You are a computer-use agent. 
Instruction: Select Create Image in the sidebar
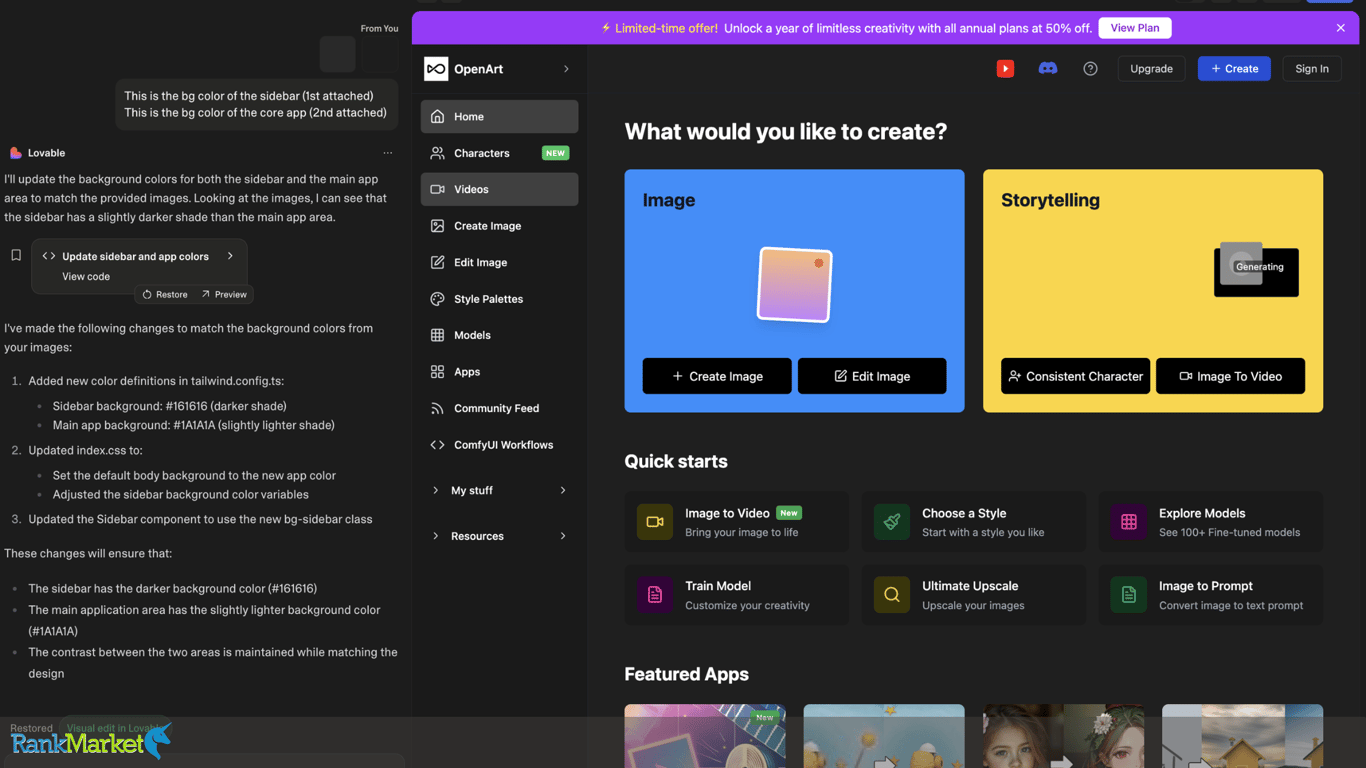499,226
